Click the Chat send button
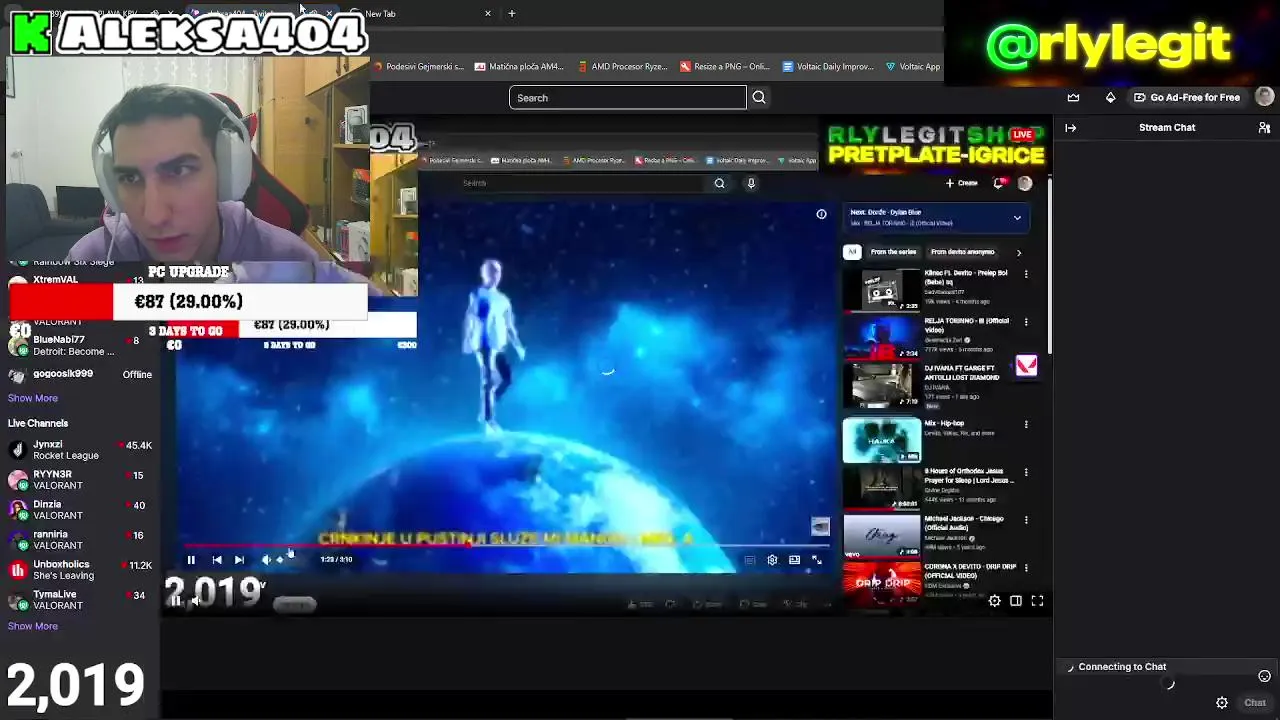 1254,703
